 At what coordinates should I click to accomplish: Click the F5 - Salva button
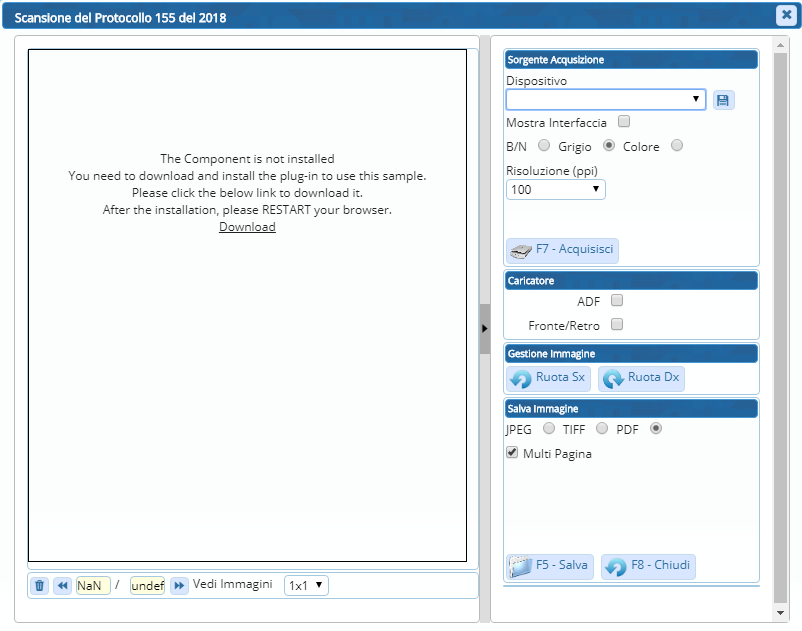tap(549, 566)
